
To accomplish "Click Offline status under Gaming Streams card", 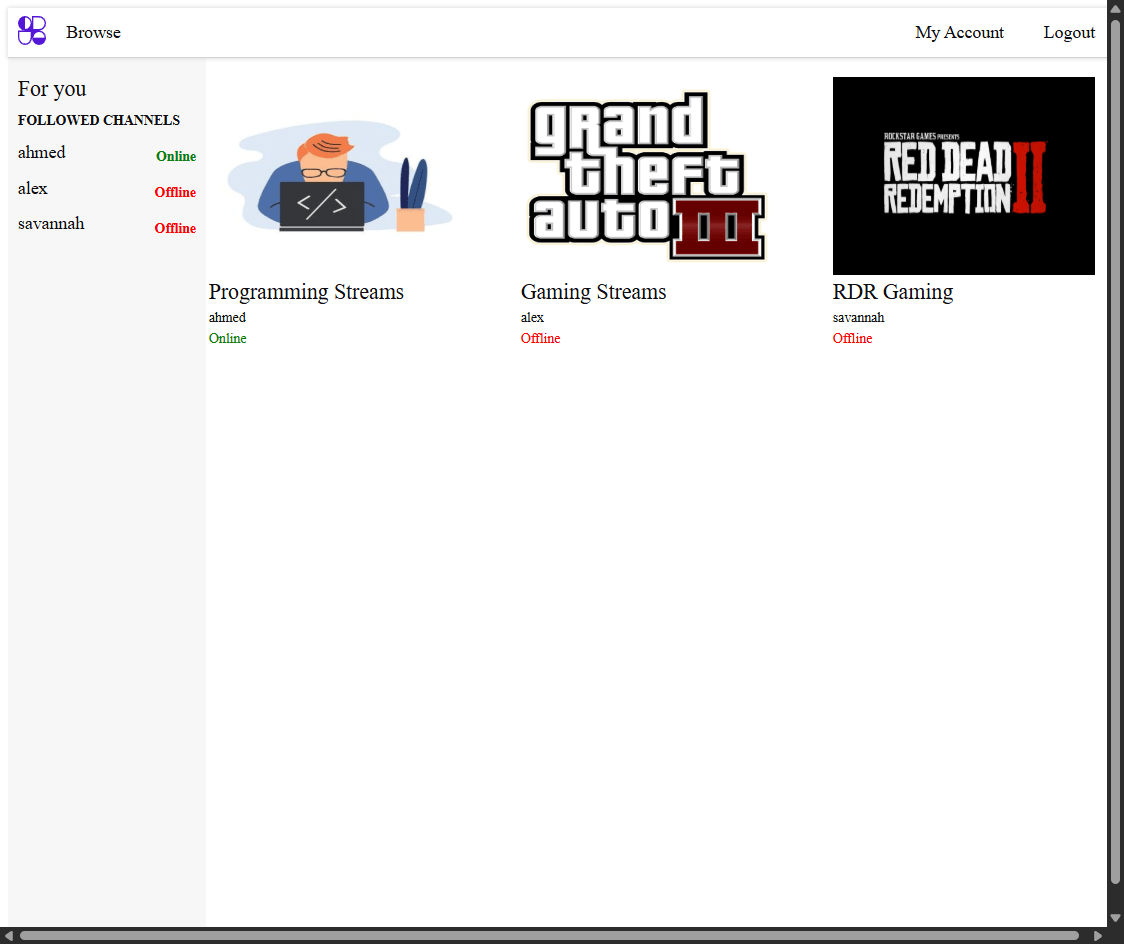I will tap(540, 338).
